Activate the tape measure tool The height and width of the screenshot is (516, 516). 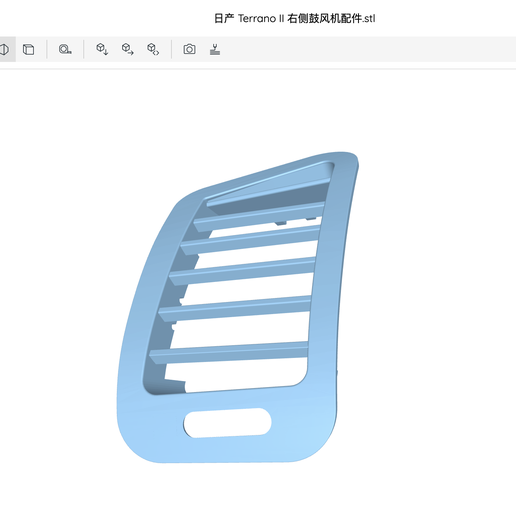click(x=65, y=49)
